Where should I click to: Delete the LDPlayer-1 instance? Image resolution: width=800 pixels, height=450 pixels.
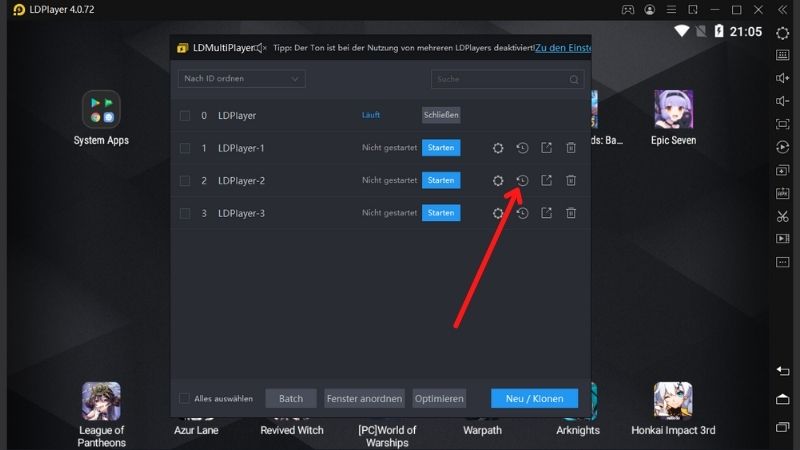click(x=571, y=148)
